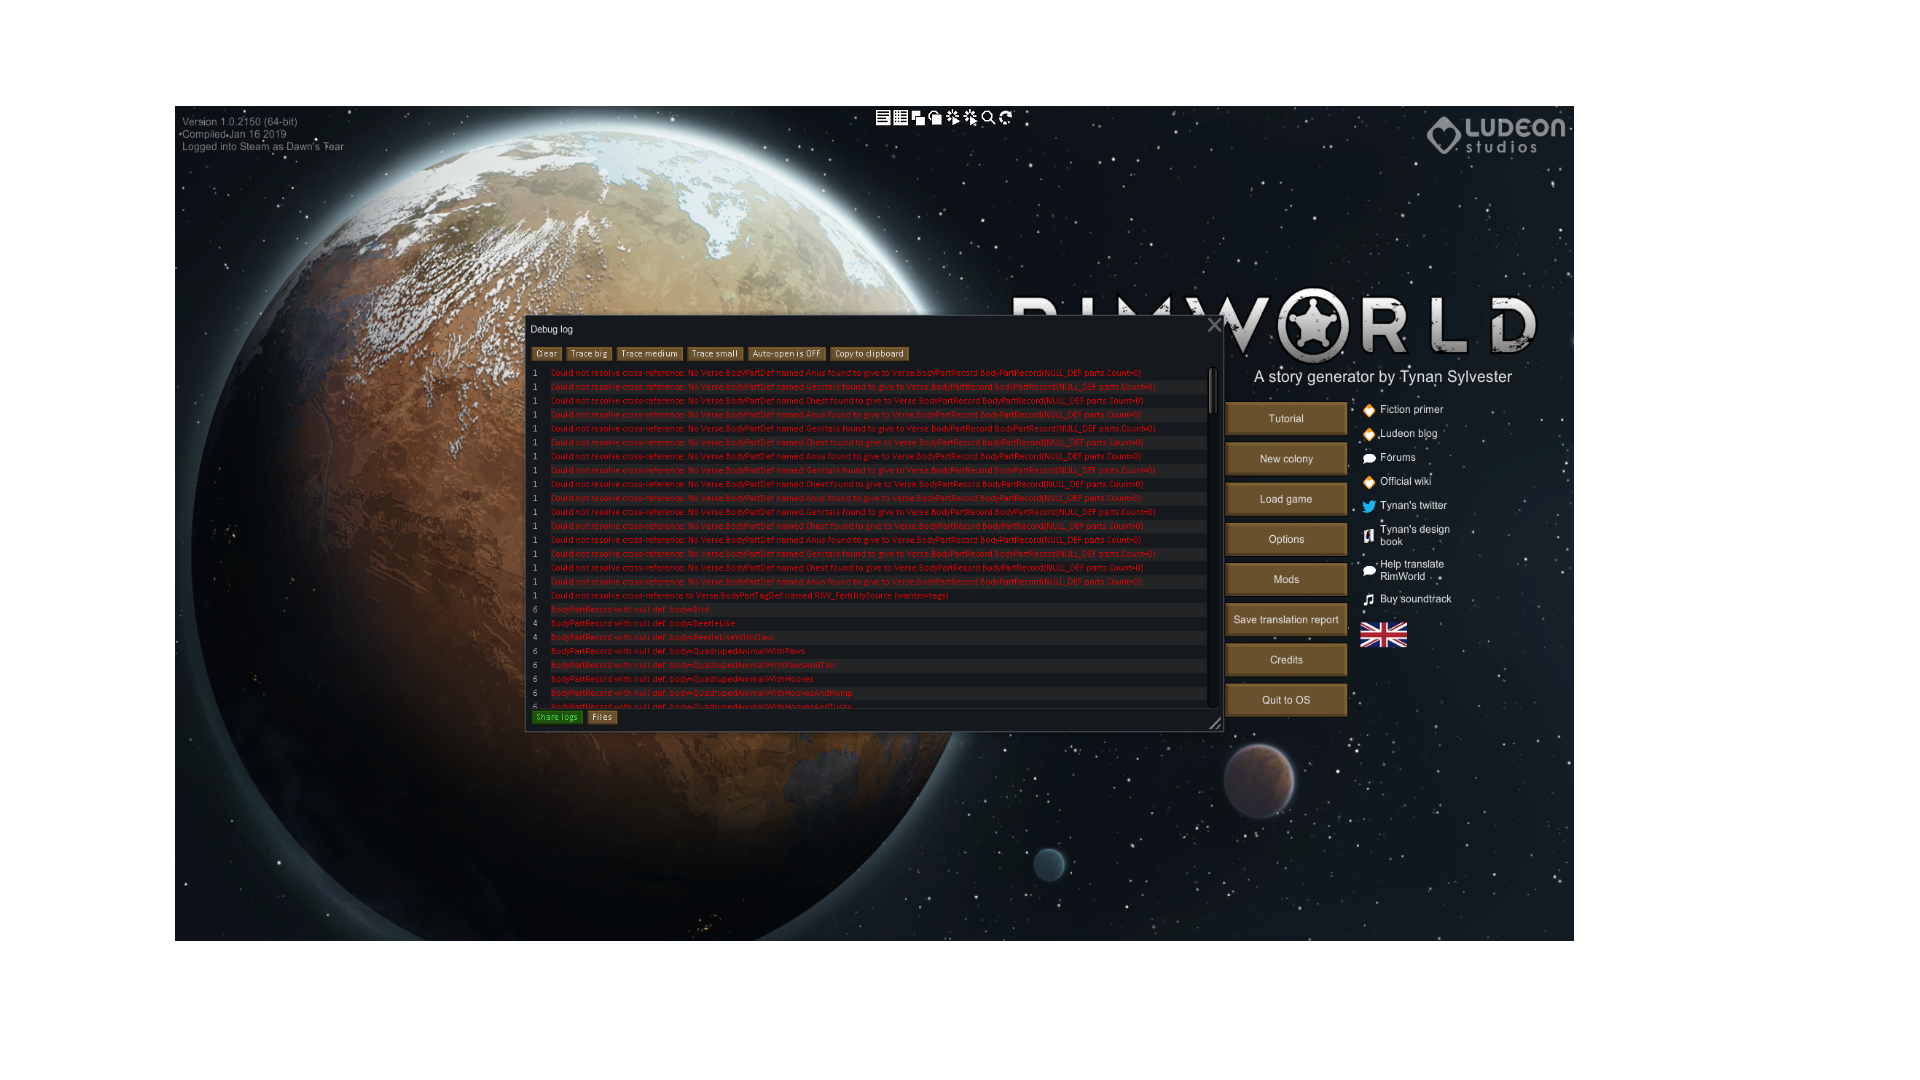
Task: Open the Files button in the debug log
Action: (602, 717)
